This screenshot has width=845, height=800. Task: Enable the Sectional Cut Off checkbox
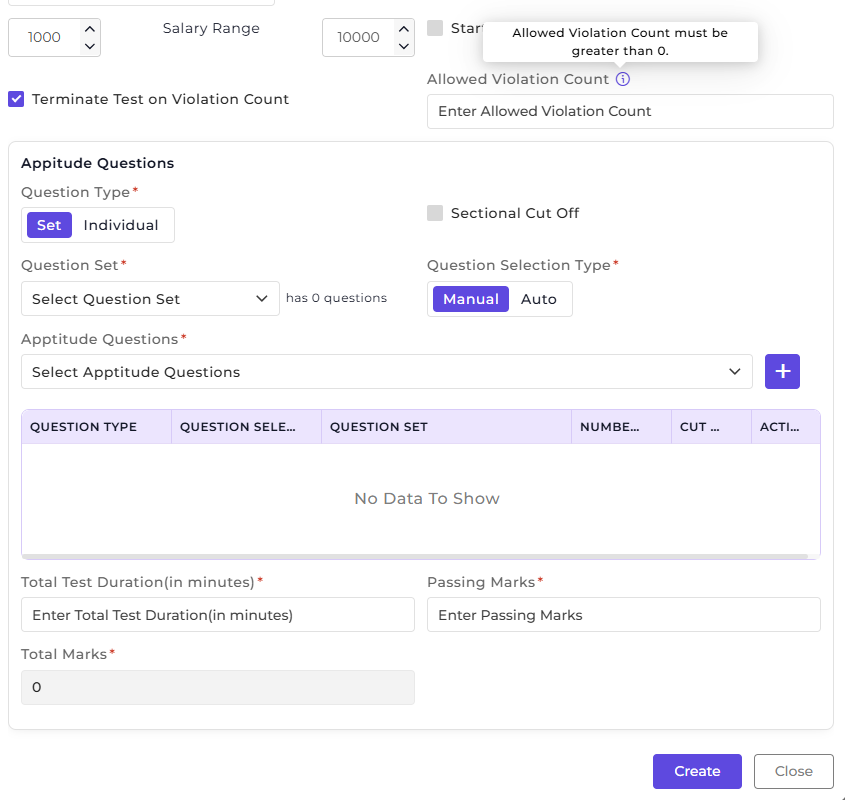(x=435, y=213)
